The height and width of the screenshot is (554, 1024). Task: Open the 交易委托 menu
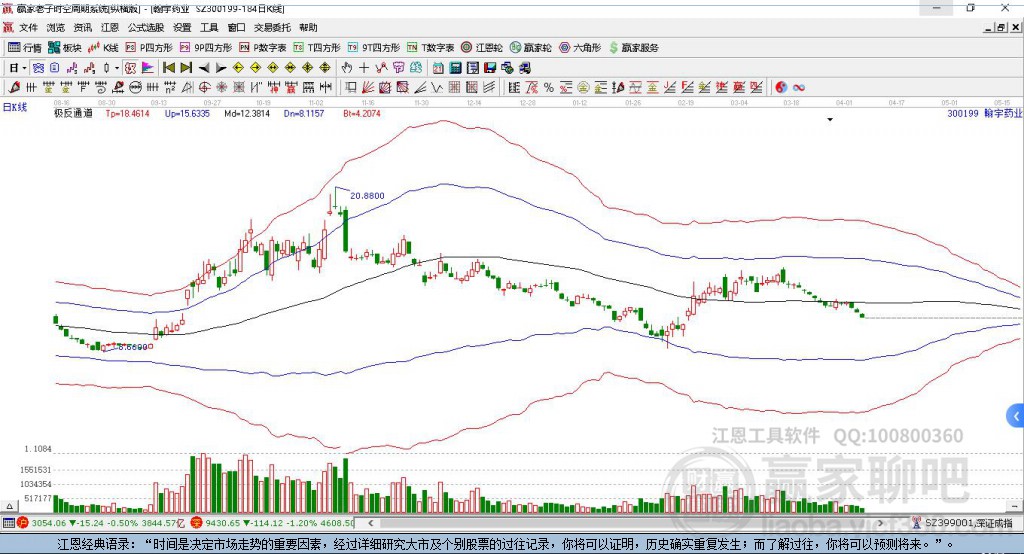(x=272, y=27)
